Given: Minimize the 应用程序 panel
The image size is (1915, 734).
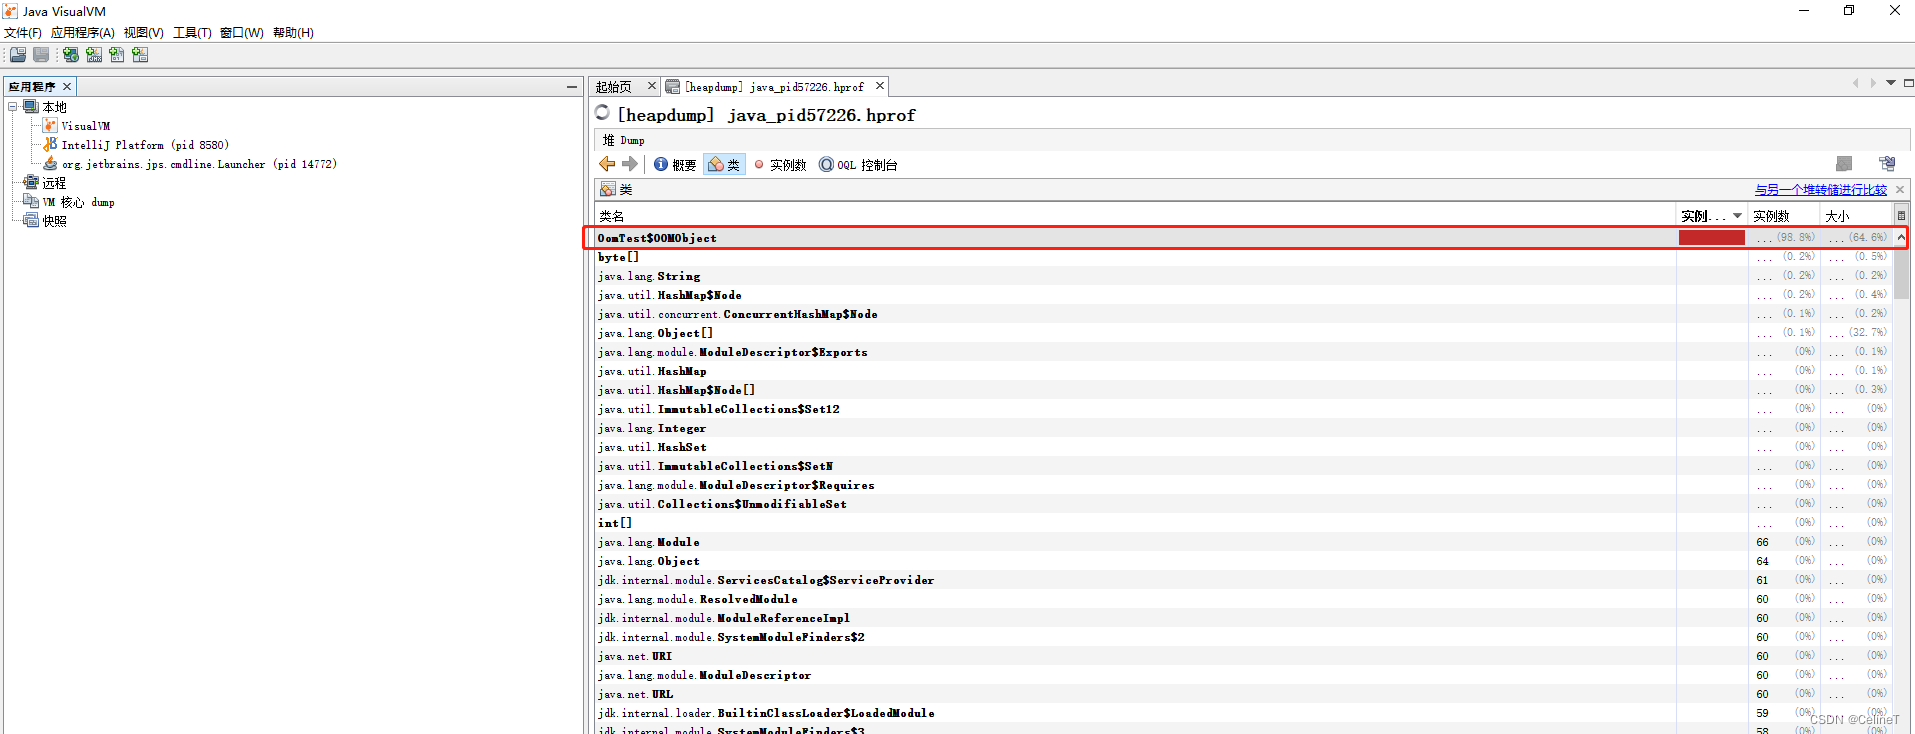Looking at the screenshot, I should [x=572, y=87].
